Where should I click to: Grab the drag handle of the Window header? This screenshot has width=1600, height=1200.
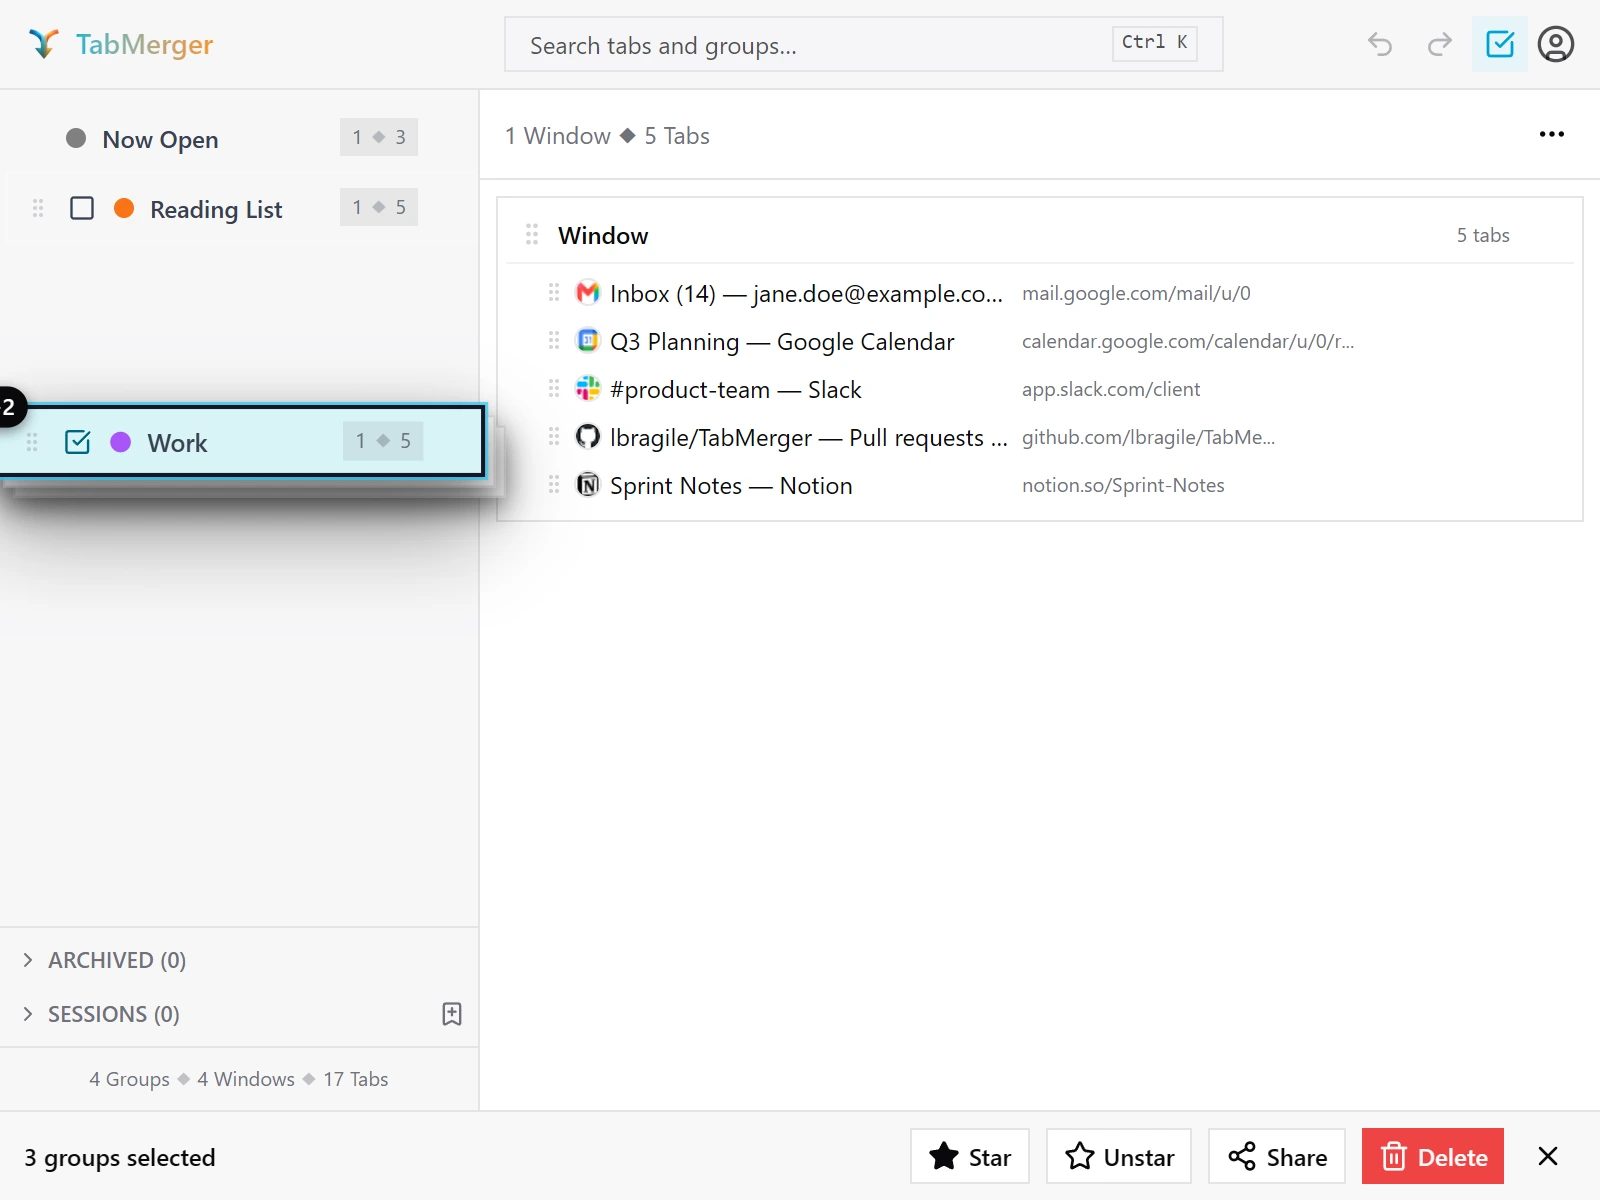pos(532,235)
